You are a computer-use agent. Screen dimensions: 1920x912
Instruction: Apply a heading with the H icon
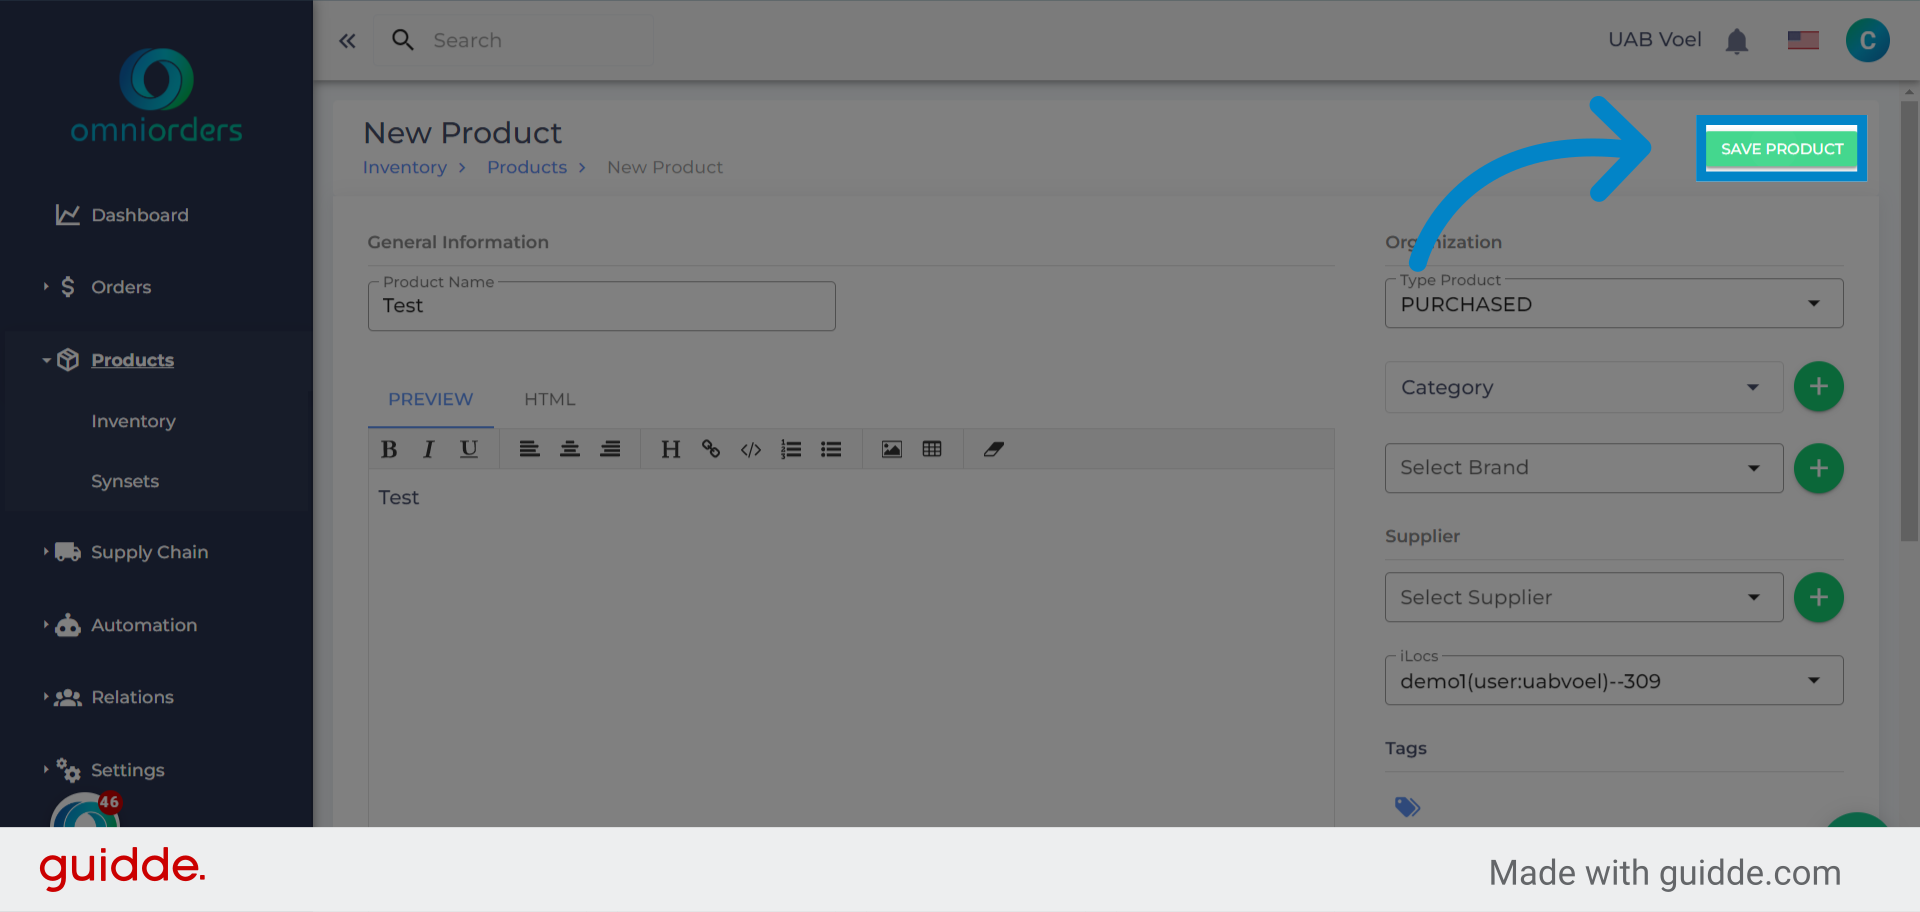click(x=670, y=449)
